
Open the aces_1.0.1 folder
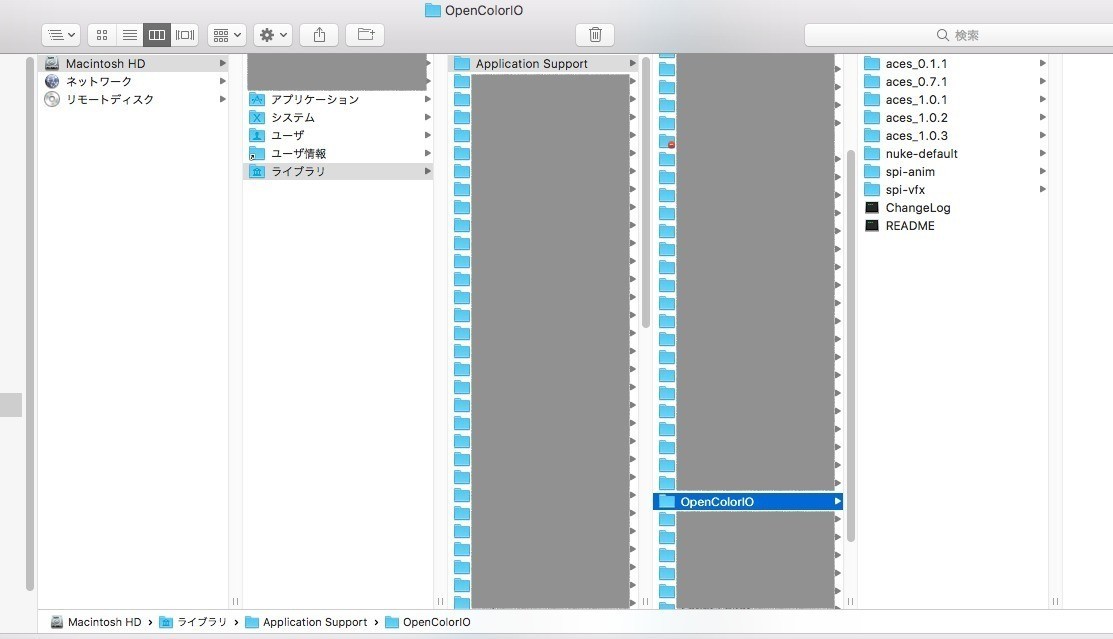point(954,99)
